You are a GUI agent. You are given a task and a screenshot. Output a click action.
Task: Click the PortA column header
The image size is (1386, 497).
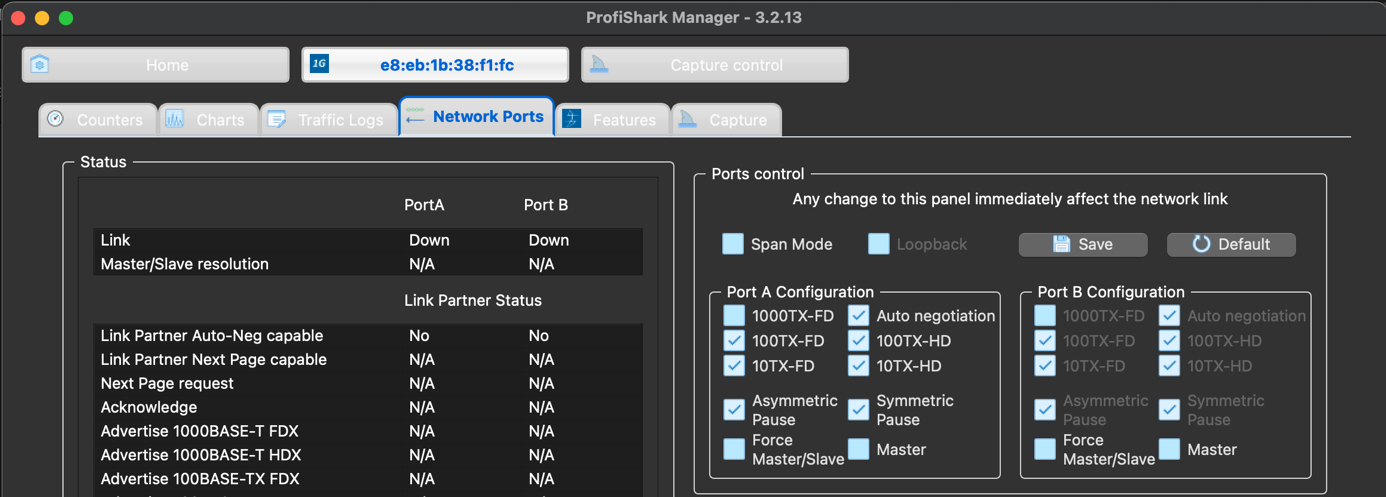(424, 205)
